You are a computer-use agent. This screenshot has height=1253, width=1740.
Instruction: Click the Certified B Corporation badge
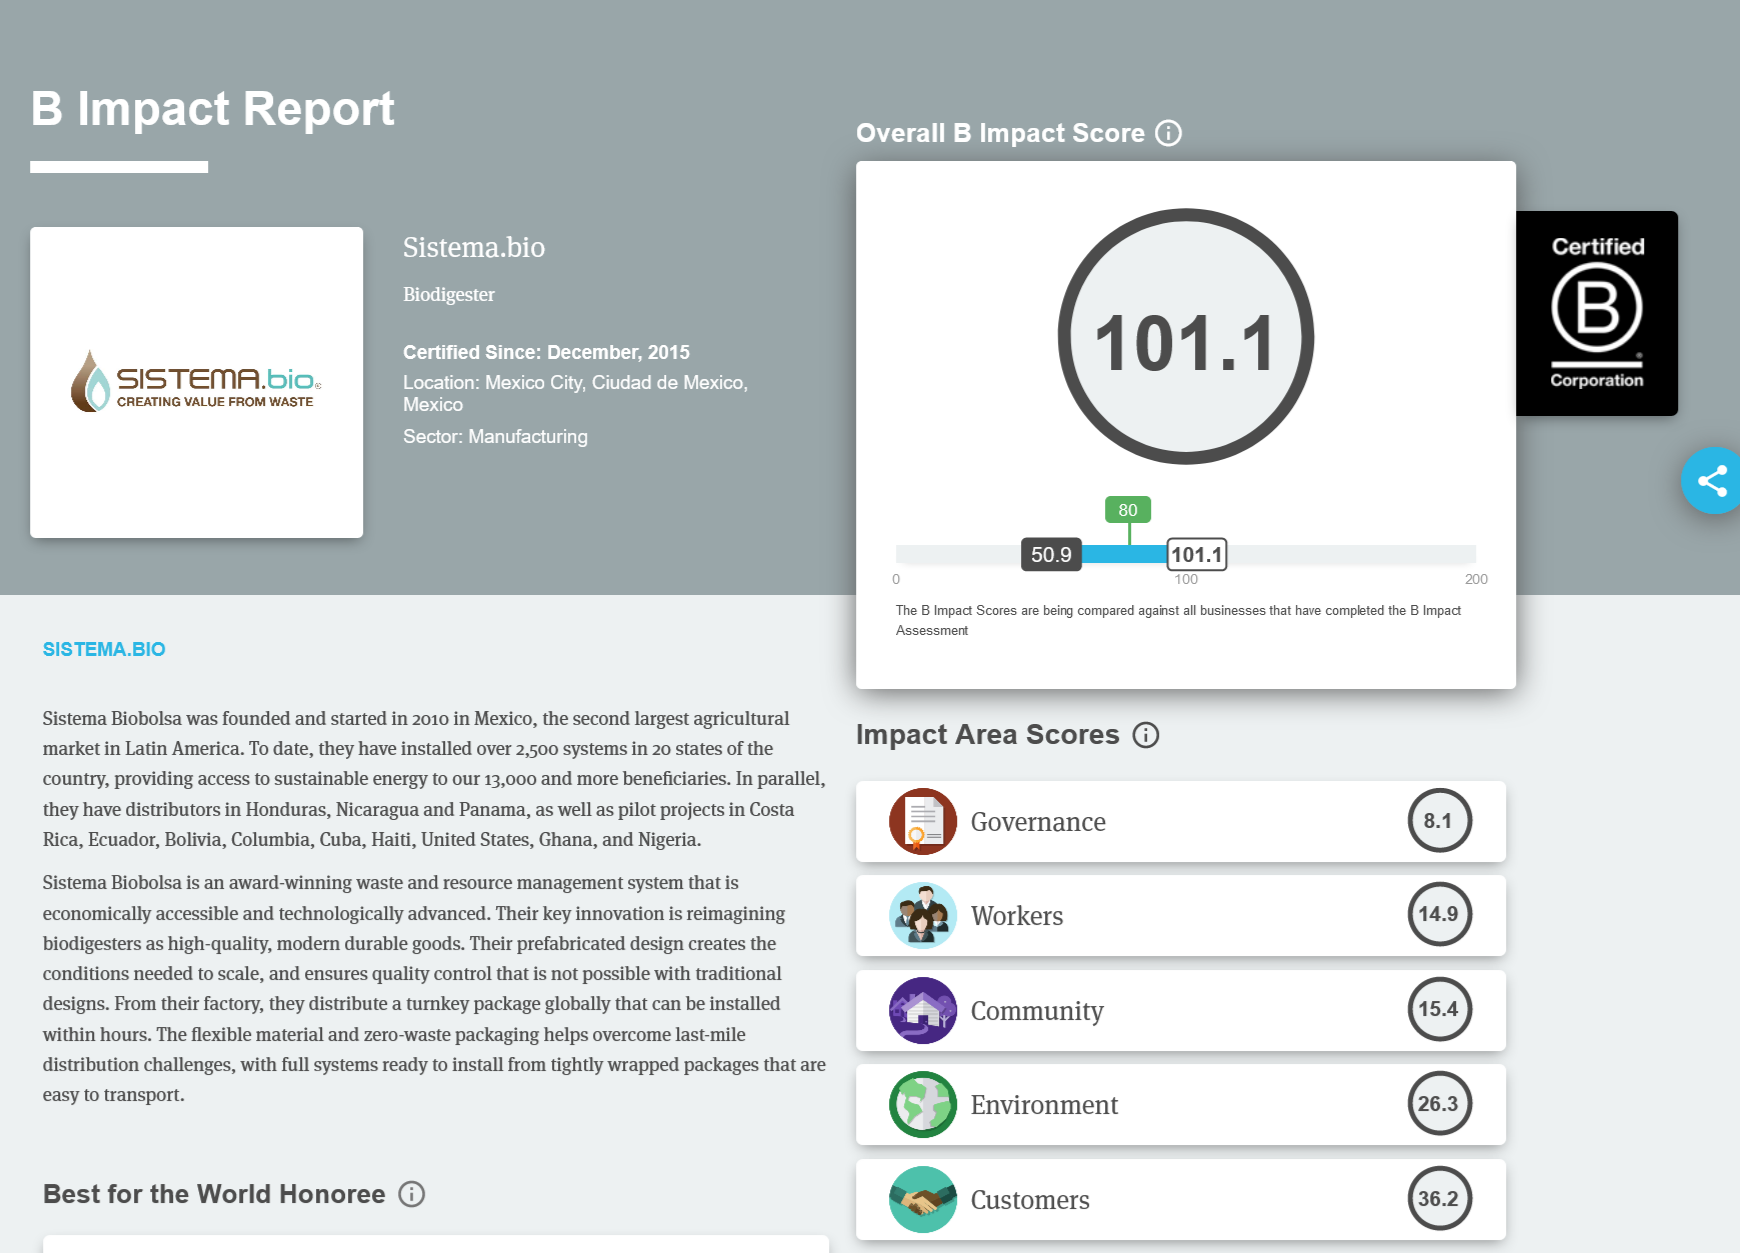1597,313
